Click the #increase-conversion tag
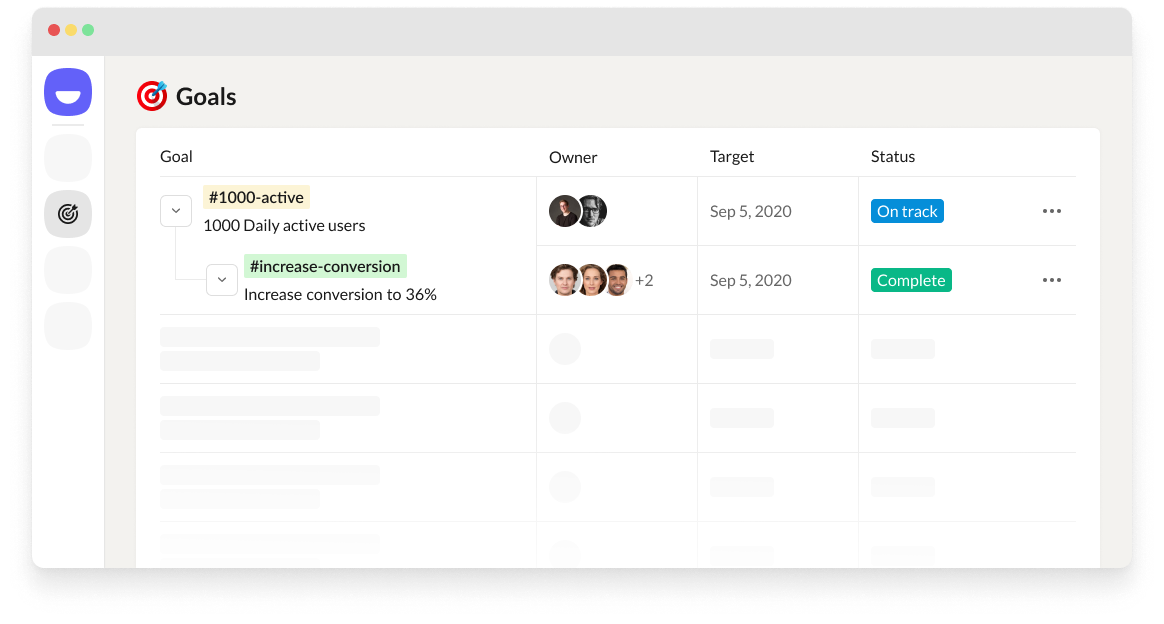Viewport: 1164px width, 624px height. 325,266
